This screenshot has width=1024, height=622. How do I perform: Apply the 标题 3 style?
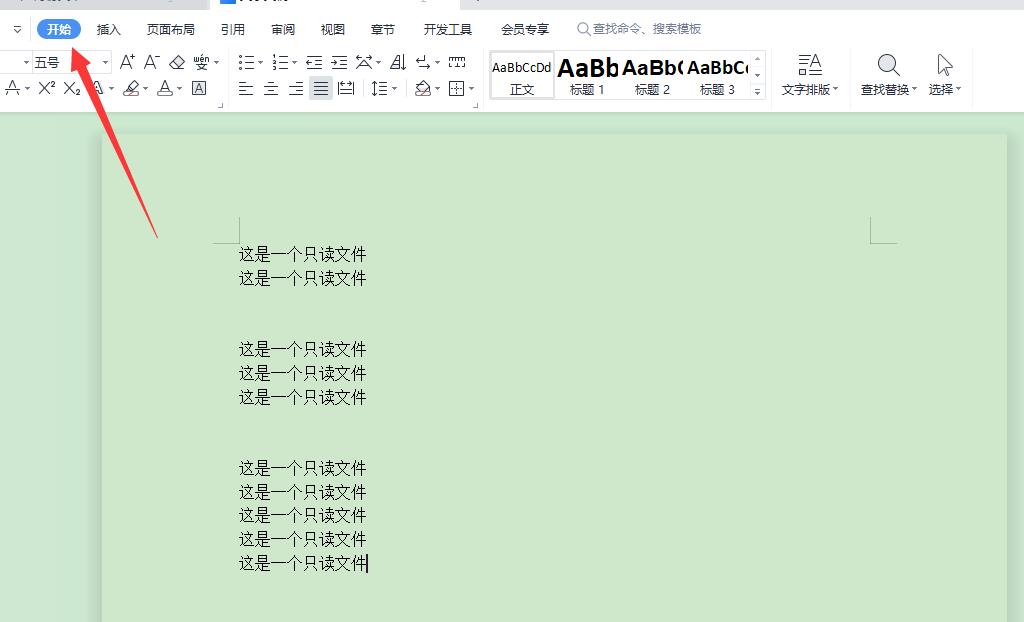coord(717,75)
